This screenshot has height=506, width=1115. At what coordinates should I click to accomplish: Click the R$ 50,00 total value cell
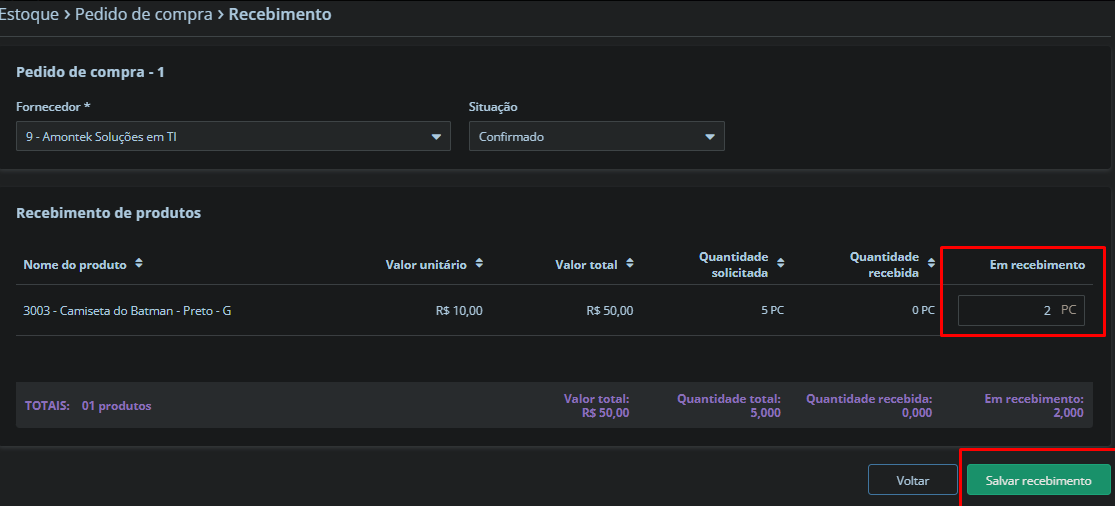point(609,311)
